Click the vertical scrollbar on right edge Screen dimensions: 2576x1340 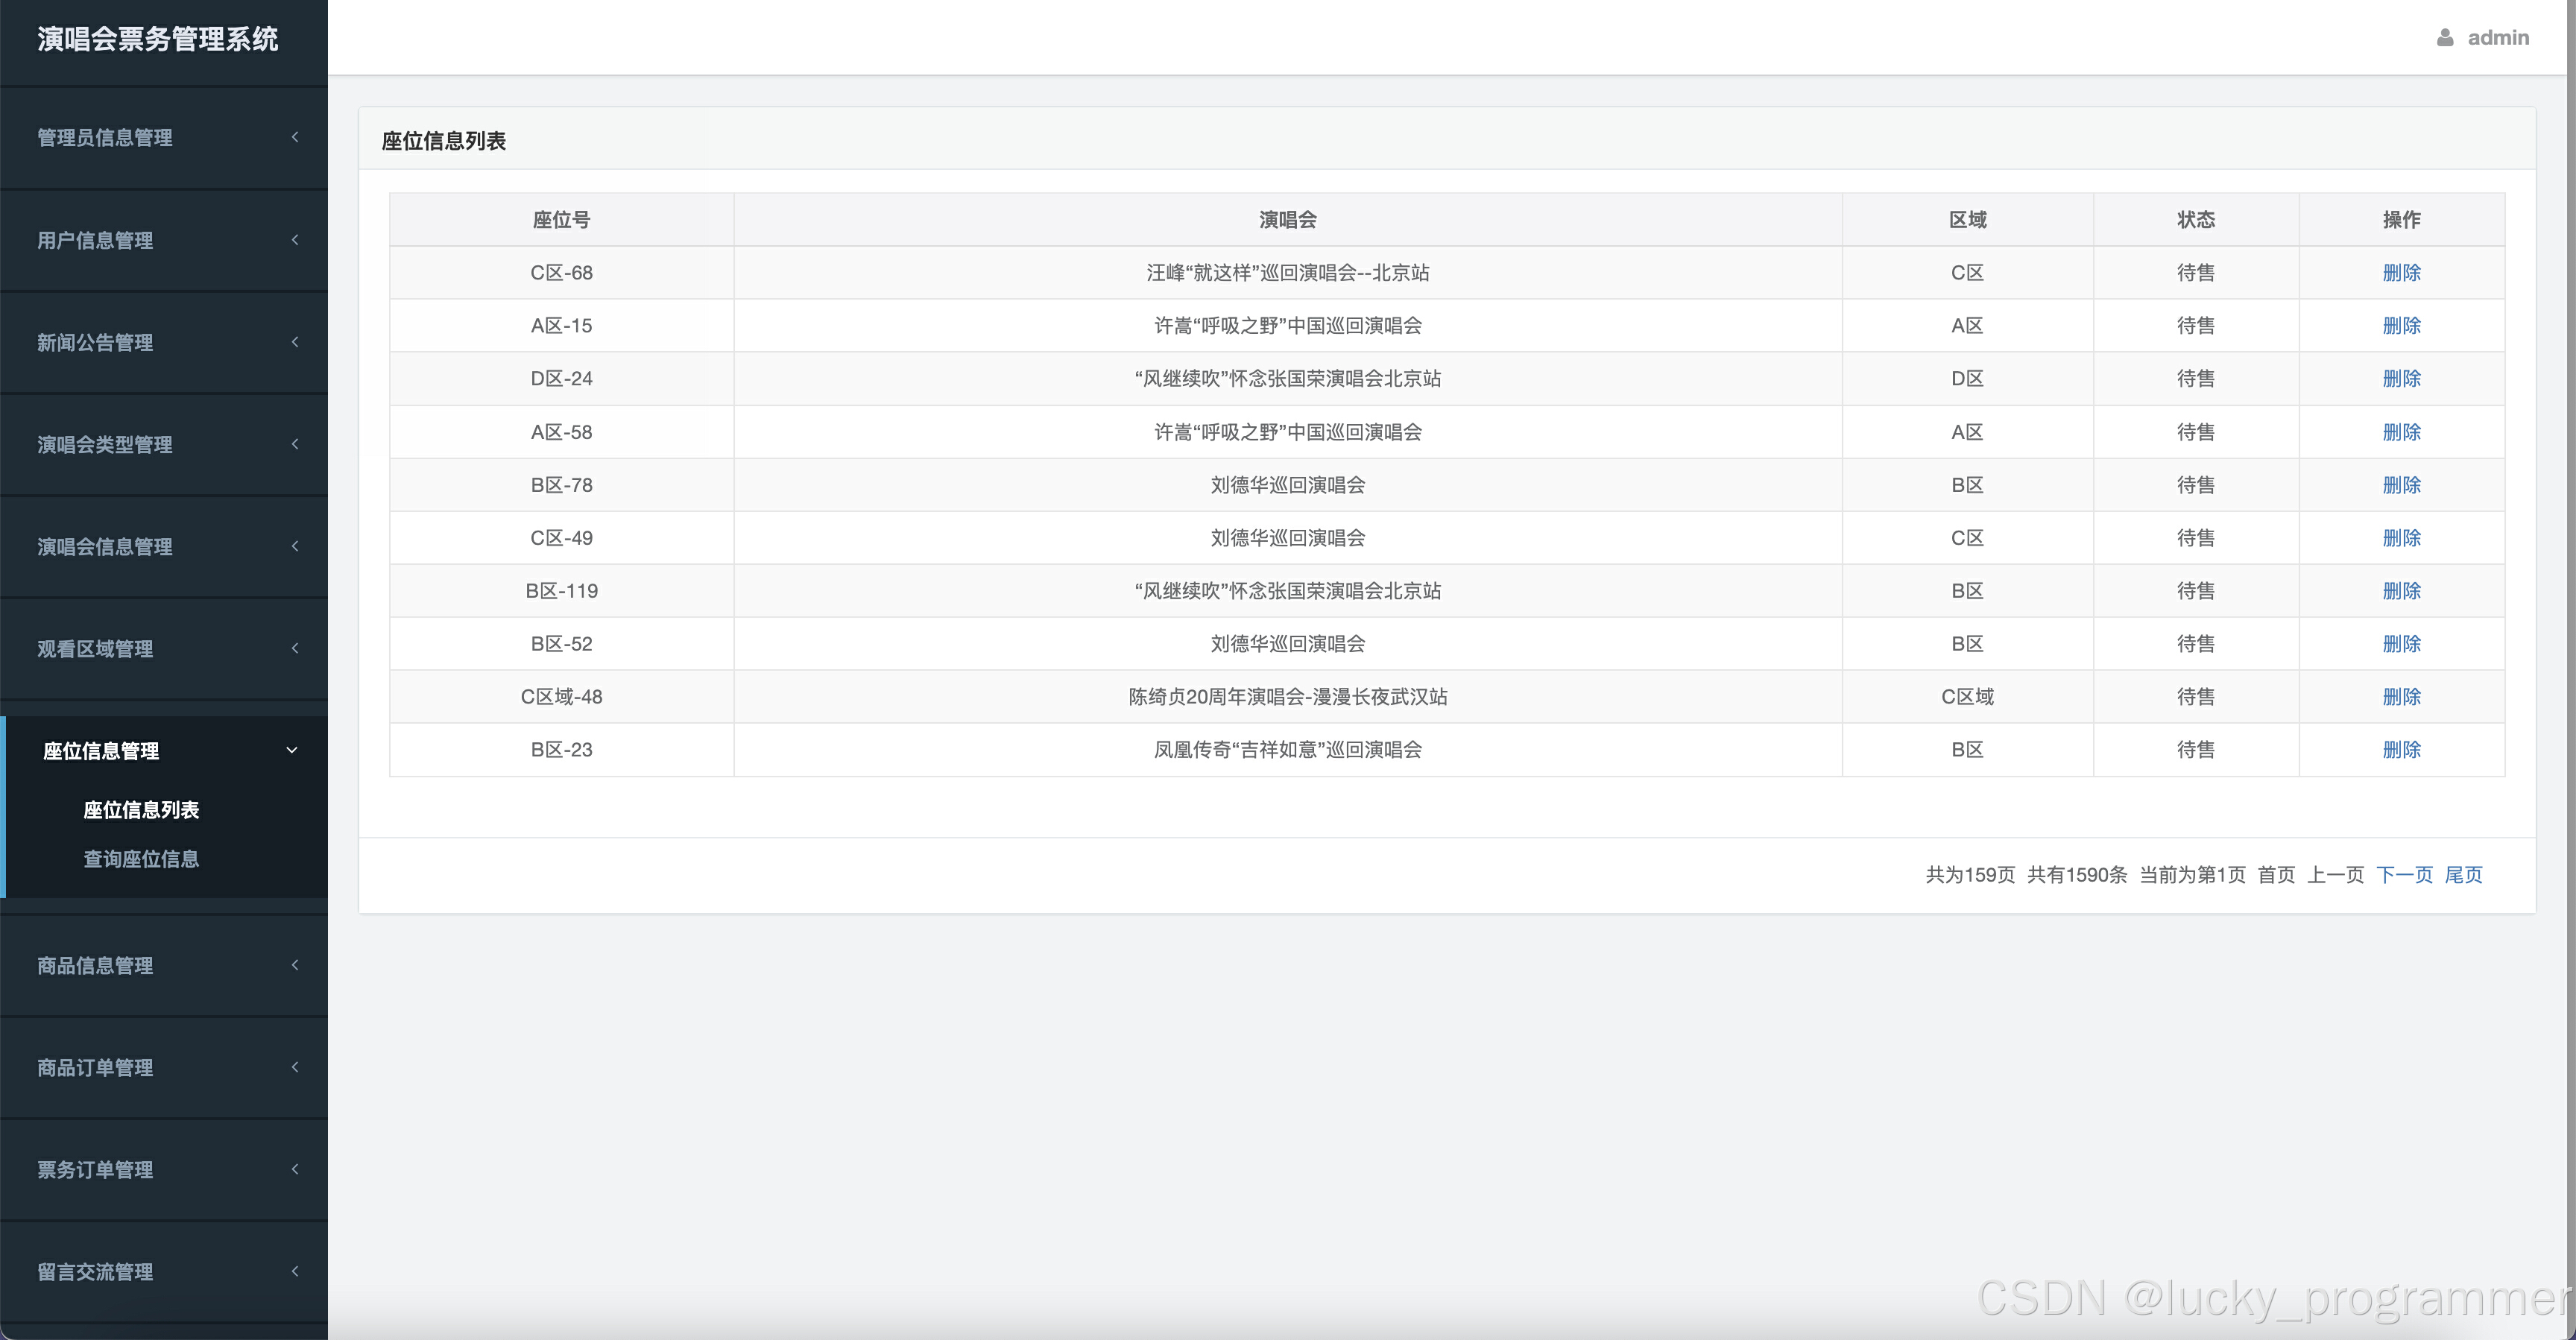point(2570,600)
